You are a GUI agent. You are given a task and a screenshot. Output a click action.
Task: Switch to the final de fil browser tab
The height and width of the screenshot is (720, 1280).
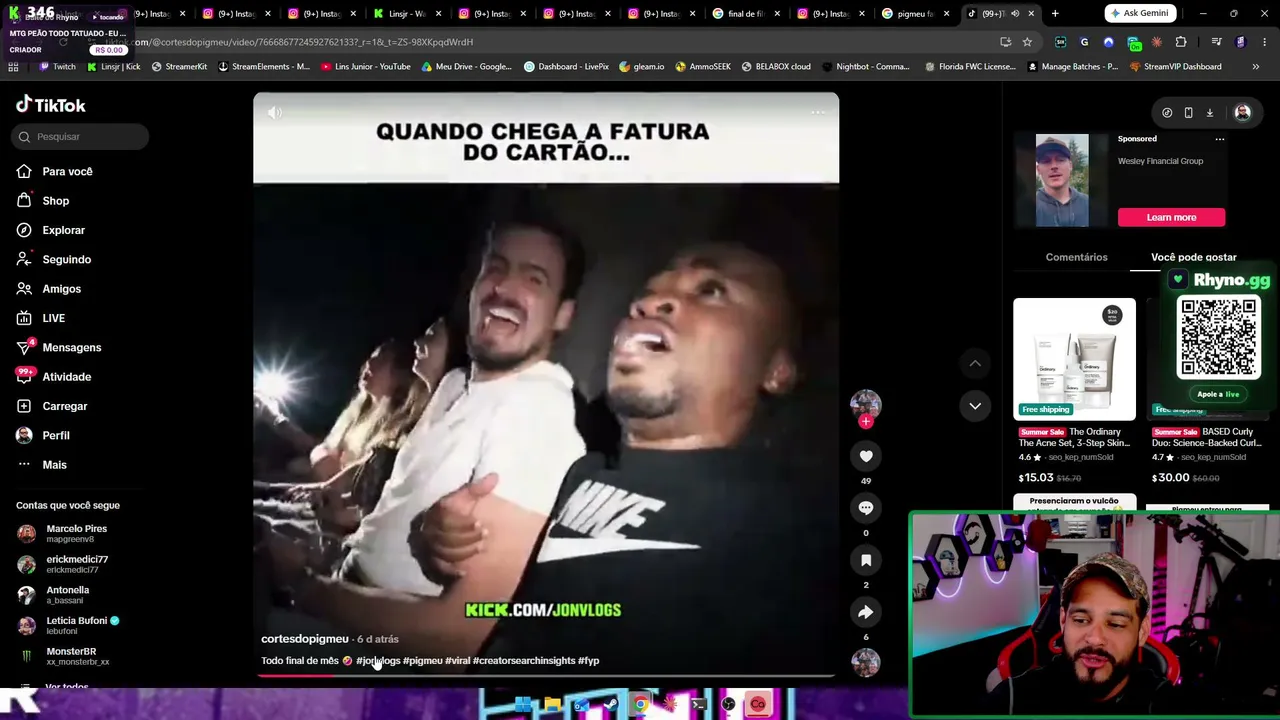(x=747, y=14)
